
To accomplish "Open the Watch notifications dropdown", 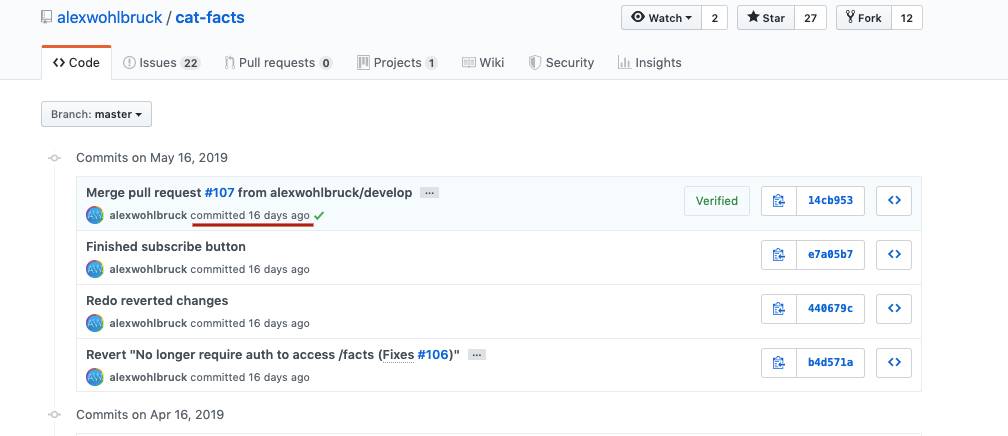I will (x=662, y=18).
